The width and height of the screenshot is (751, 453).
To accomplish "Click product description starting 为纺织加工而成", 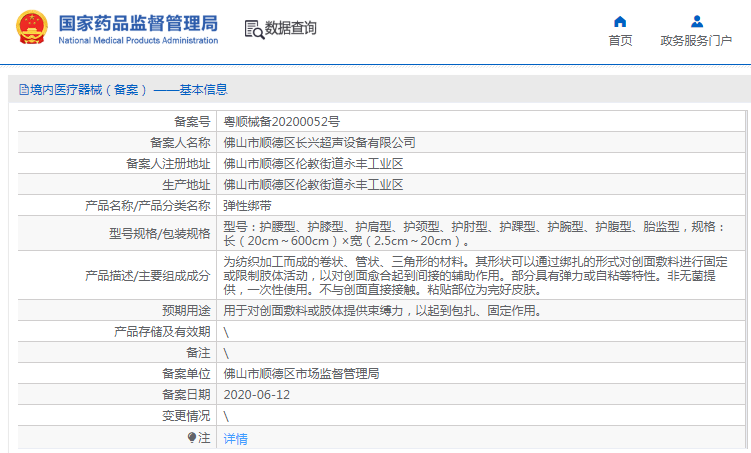I will 476,275.
